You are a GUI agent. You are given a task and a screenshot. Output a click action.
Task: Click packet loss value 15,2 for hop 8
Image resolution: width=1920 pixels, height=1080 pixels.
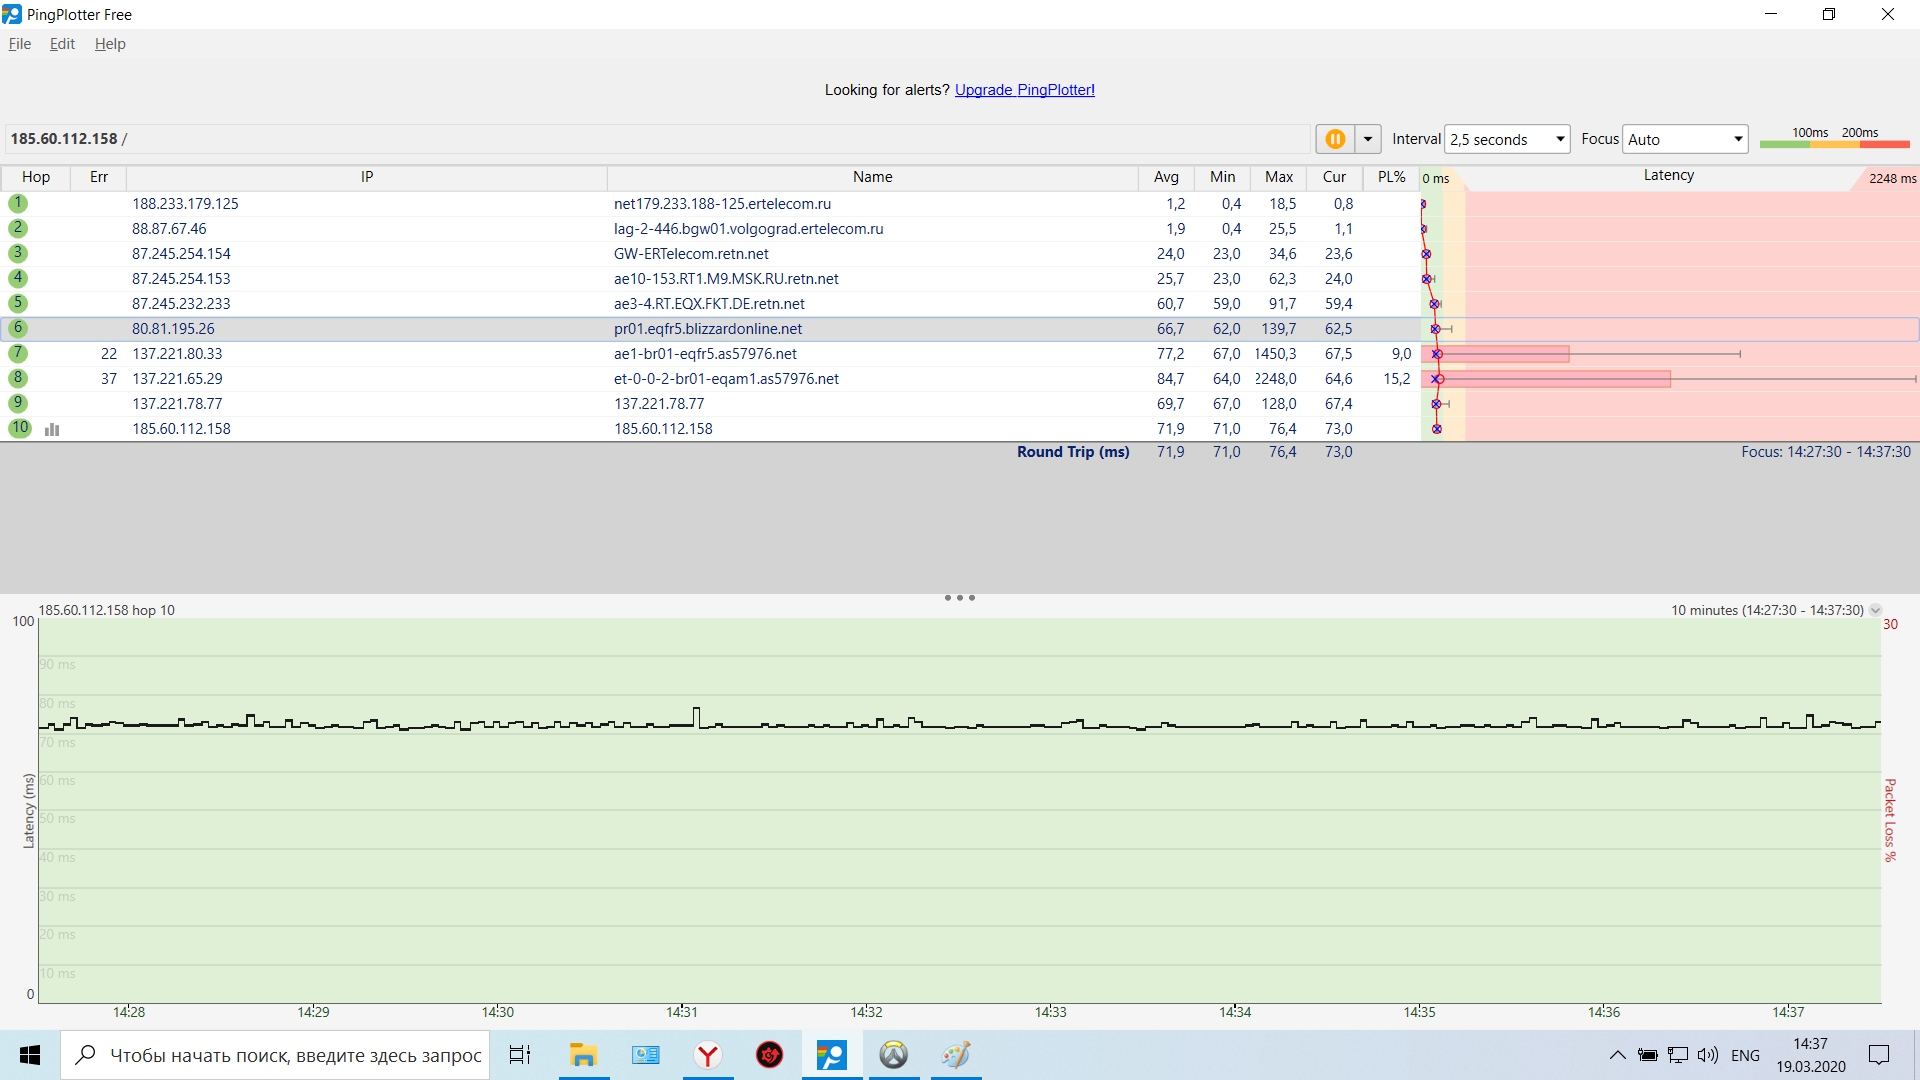click(1397, 379)
